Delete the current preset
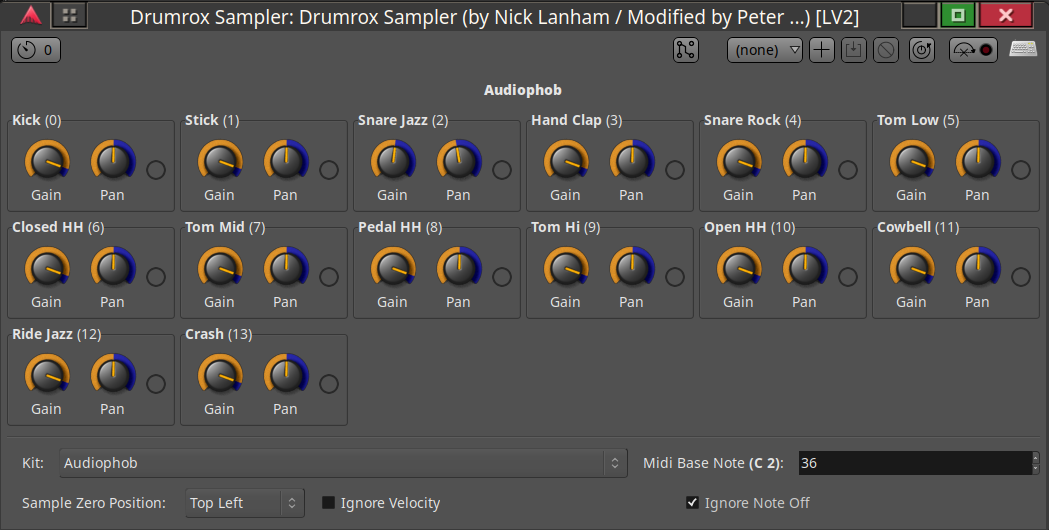The height and width of the screenshot is (530, 1049). [886, 50]
